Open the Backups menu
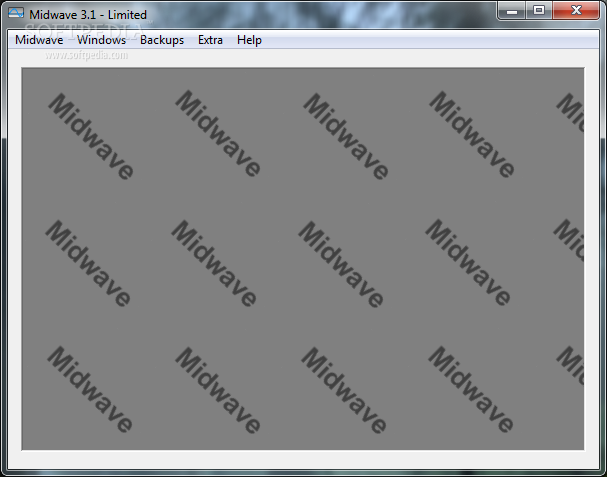607x477 pixels. pos(162,40)
